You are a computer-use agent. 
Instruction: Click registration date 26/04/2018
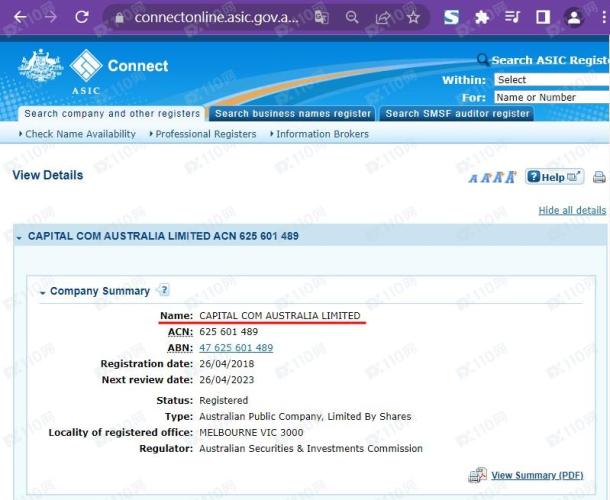pos(226,364)
